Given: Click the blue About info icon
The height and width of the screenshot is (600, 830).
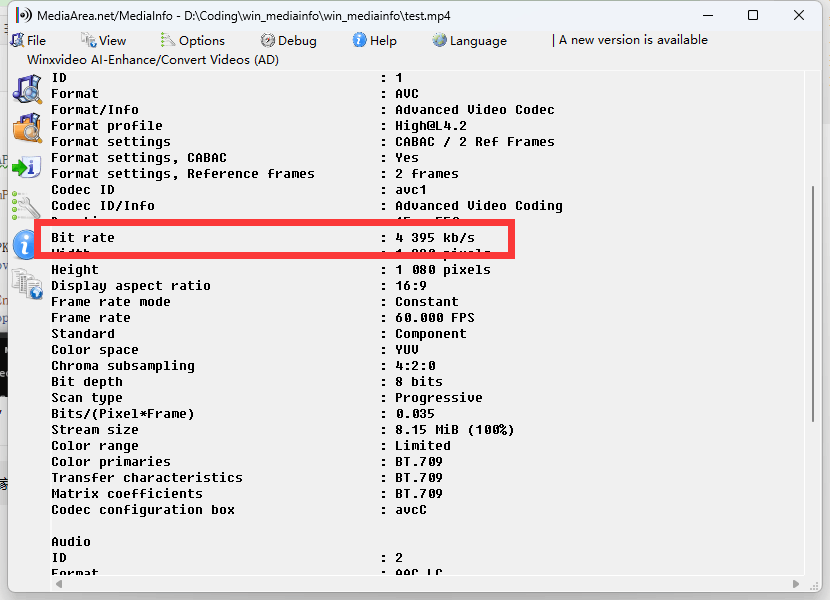Looking at the screenshot, I should [x=24, y=243].
